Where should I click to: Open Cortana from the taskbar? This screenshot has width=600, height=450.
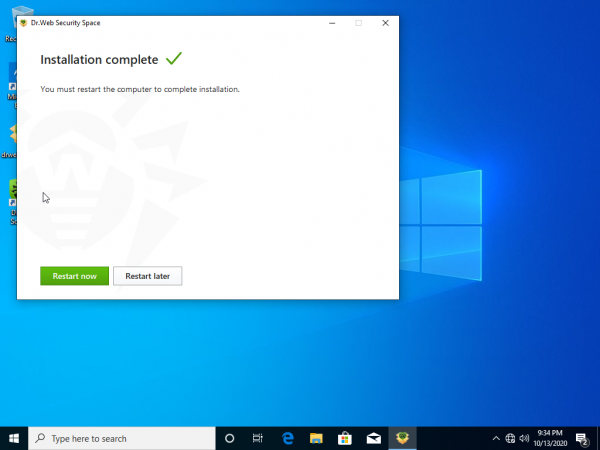(x=229, y=438)
